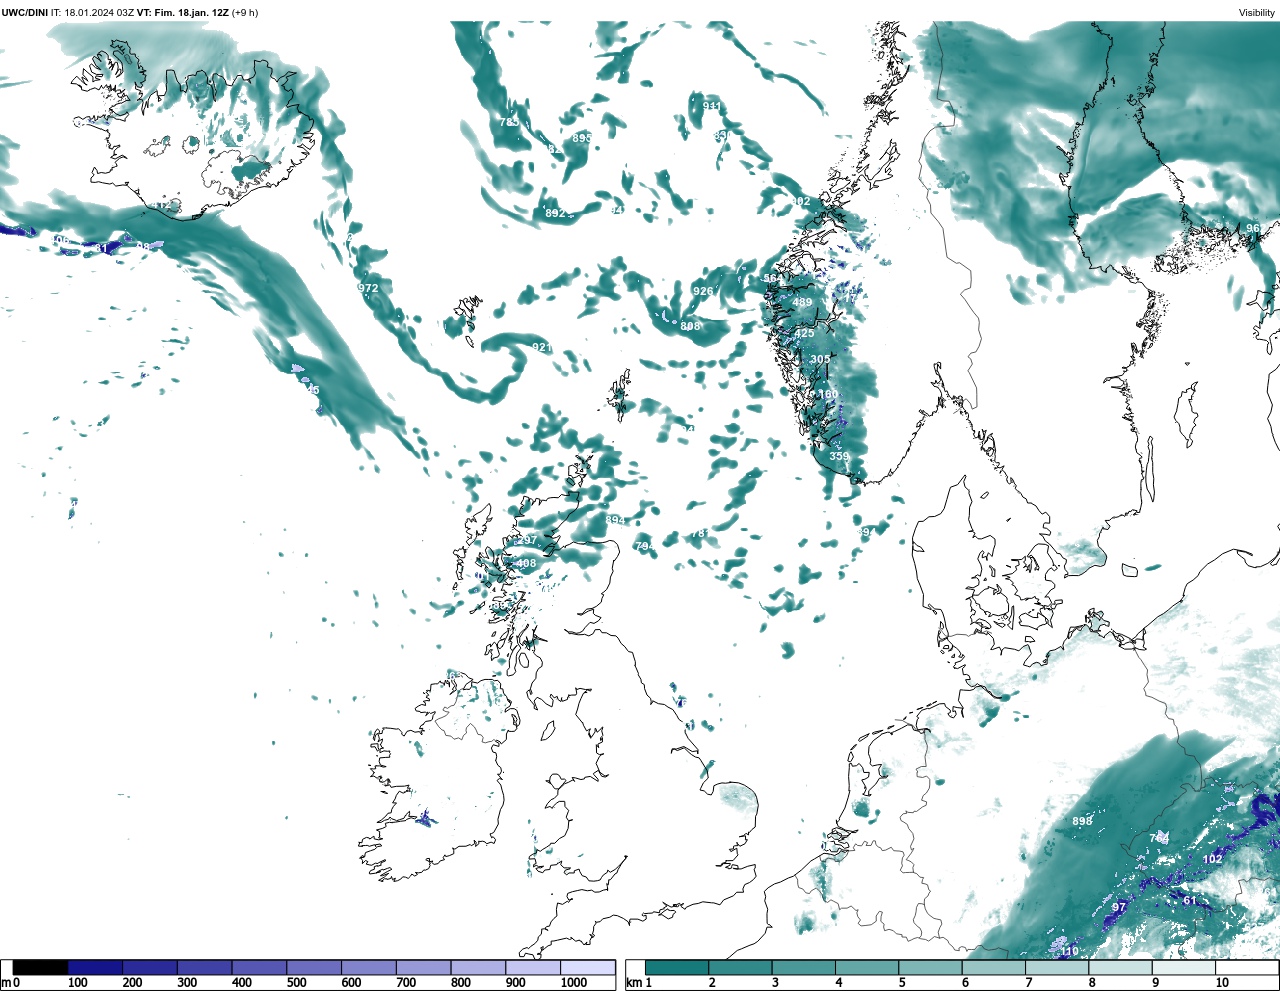The height and width of the screenshot is (991, 1280).
Task: Click the '921' value on the map
Action: click(541, 347)
